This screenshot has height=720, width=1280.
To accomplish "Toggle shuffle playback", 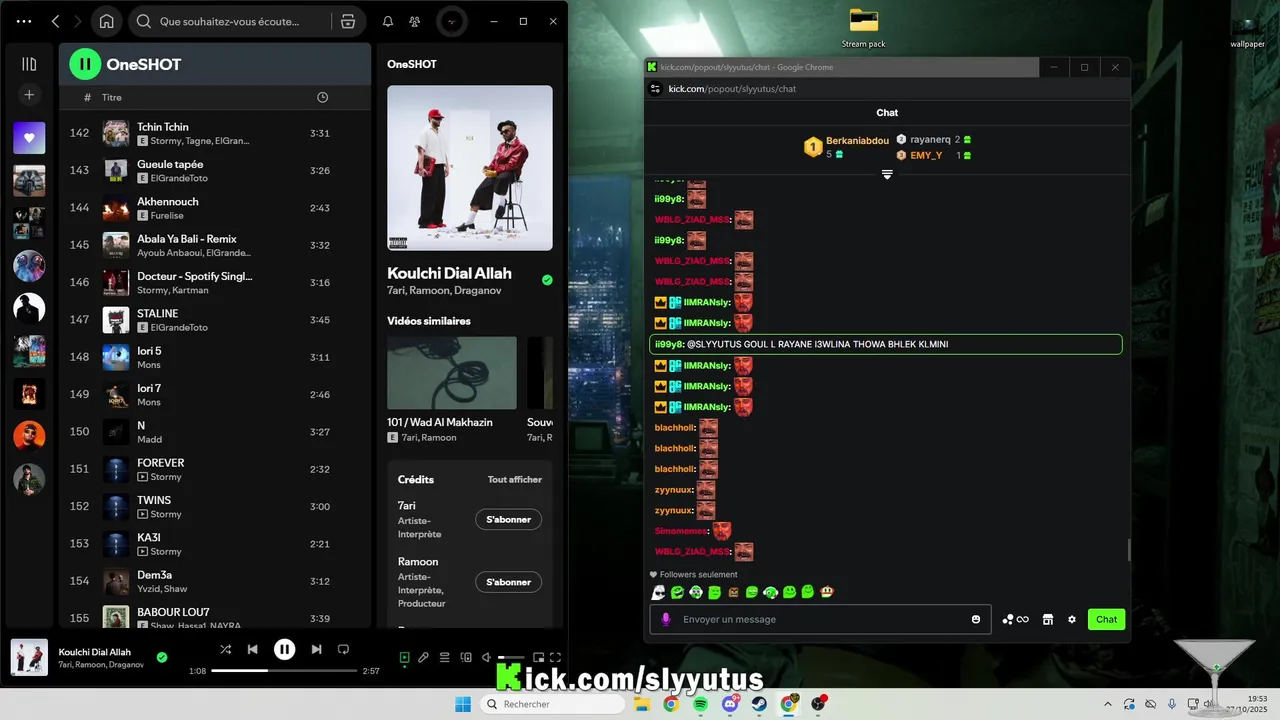I will click(226, 649).
